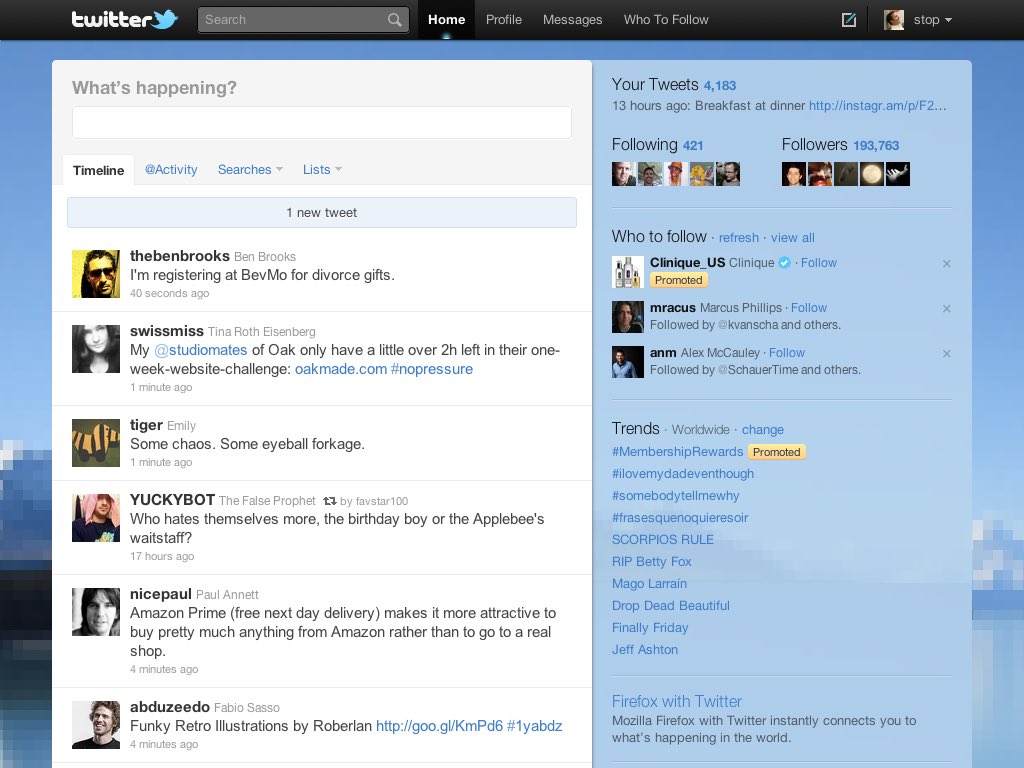Open YUCKYBOT avatar
Image resolution: width=1024 pixels, height=768 pixels.
[x=96, y=519]
